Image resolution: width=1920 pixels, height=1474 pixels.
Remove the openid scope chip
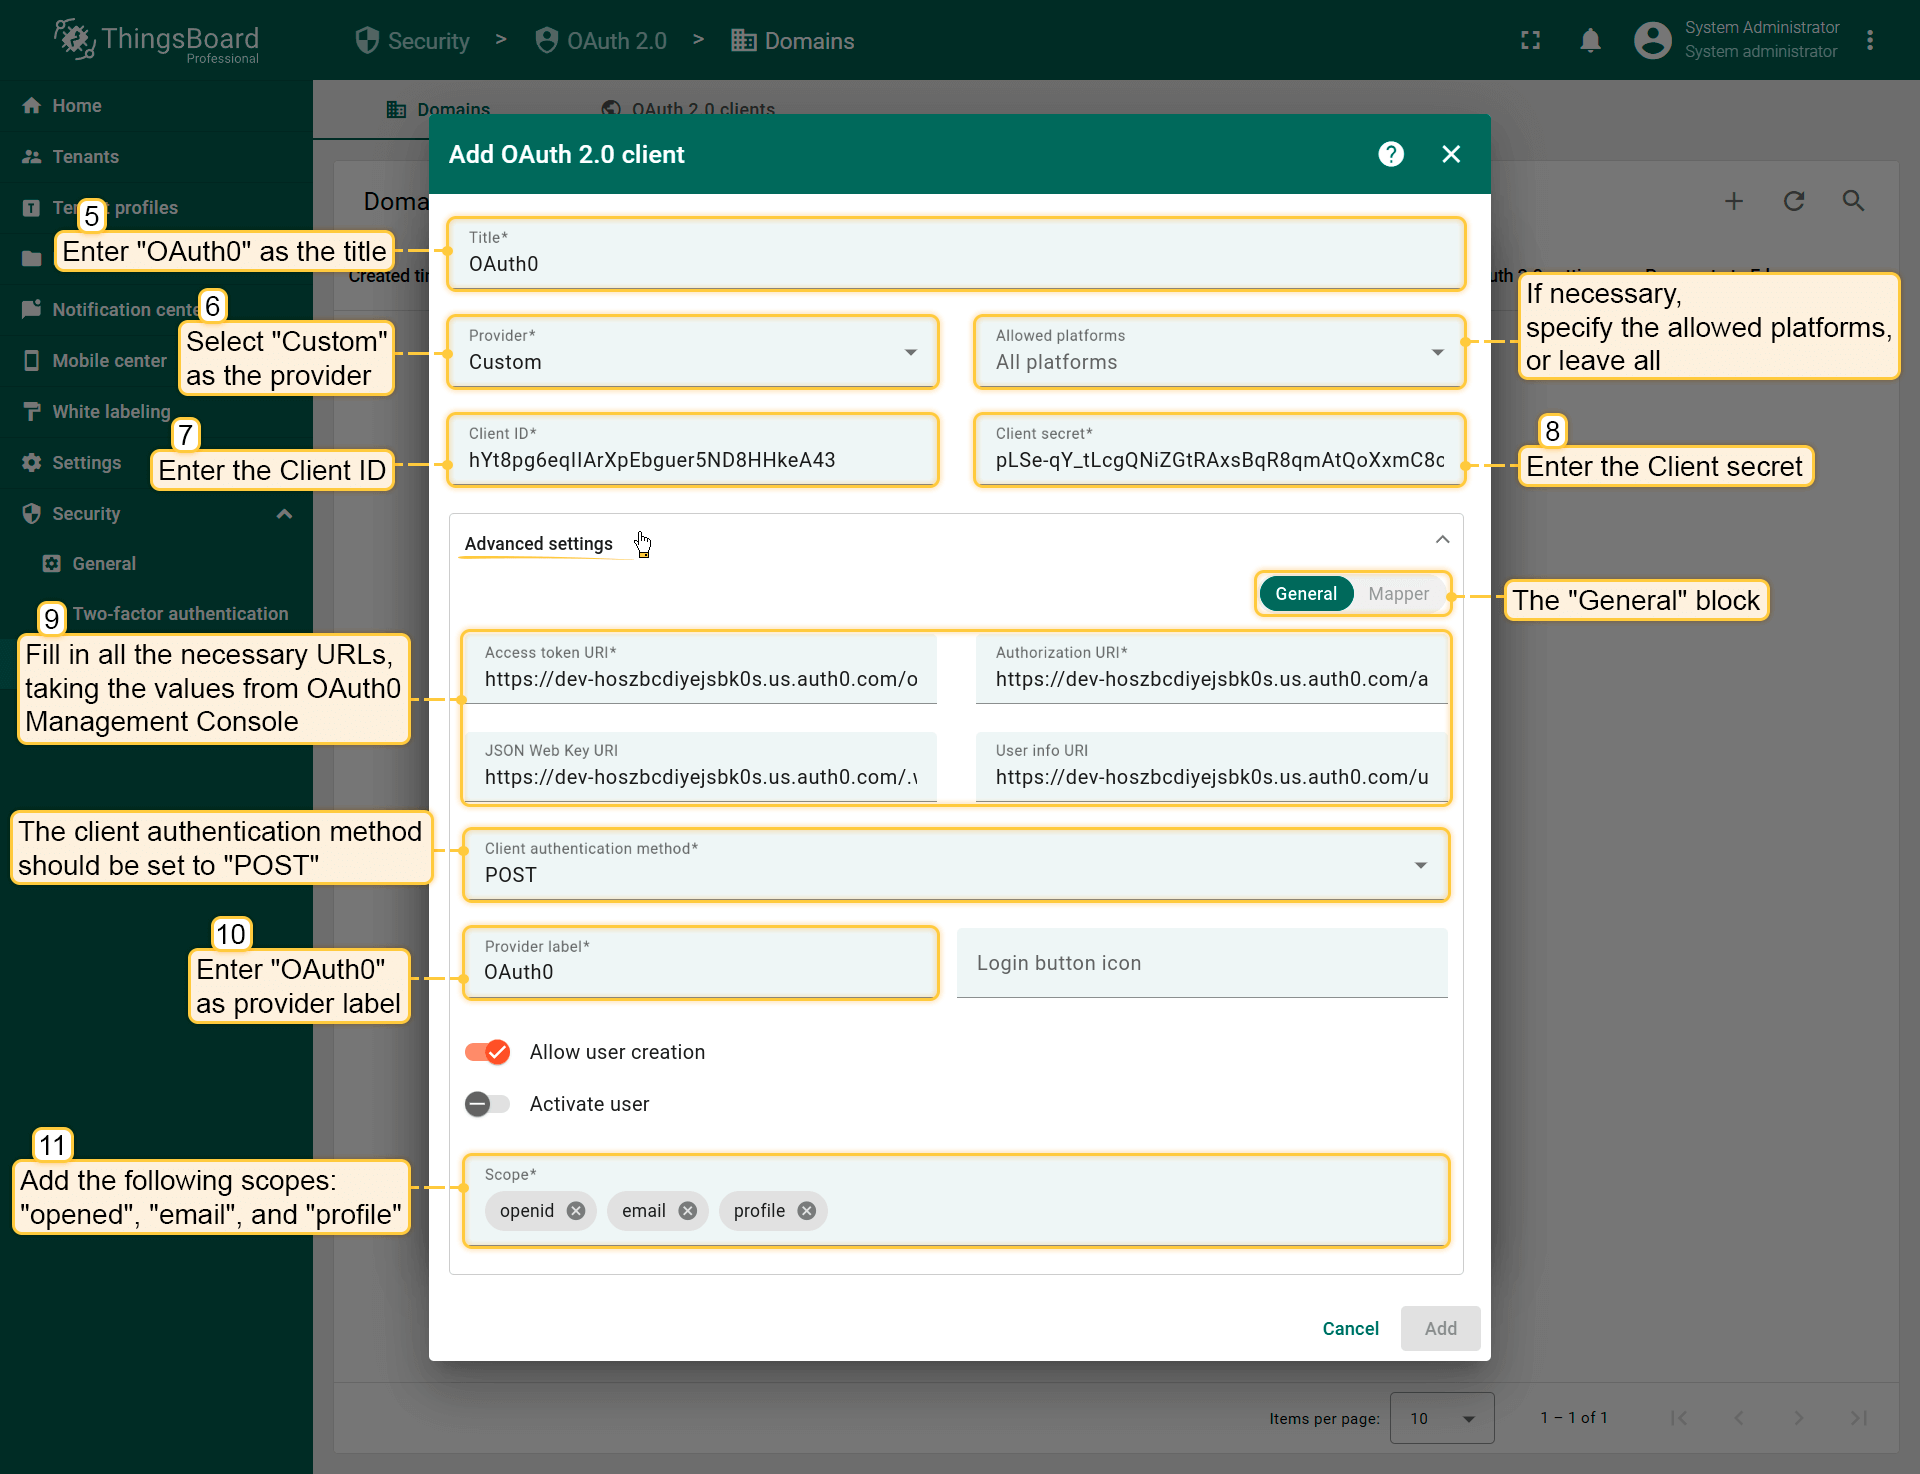click(x=576, y=1211)
